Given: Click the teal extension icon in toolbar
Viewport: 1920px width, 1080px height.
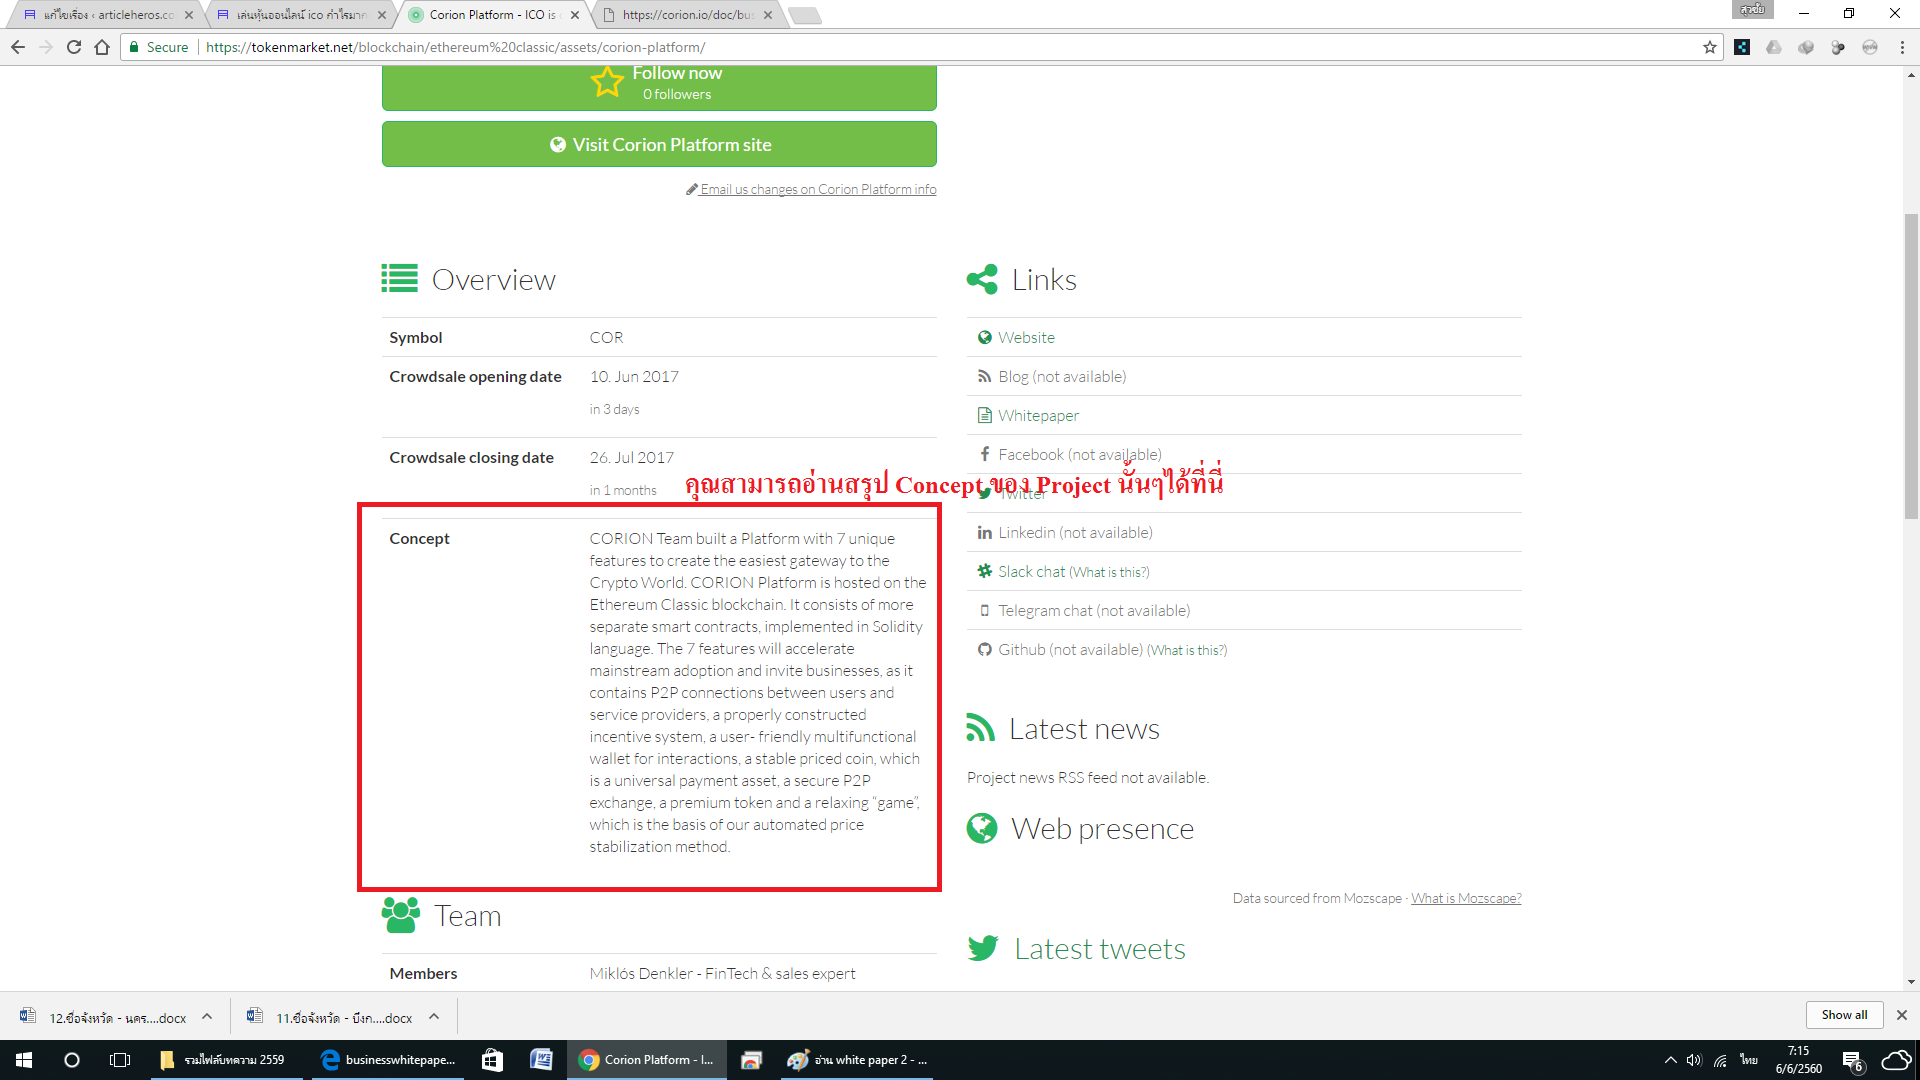Looking at the screenshot, I should pos(1742,47).
